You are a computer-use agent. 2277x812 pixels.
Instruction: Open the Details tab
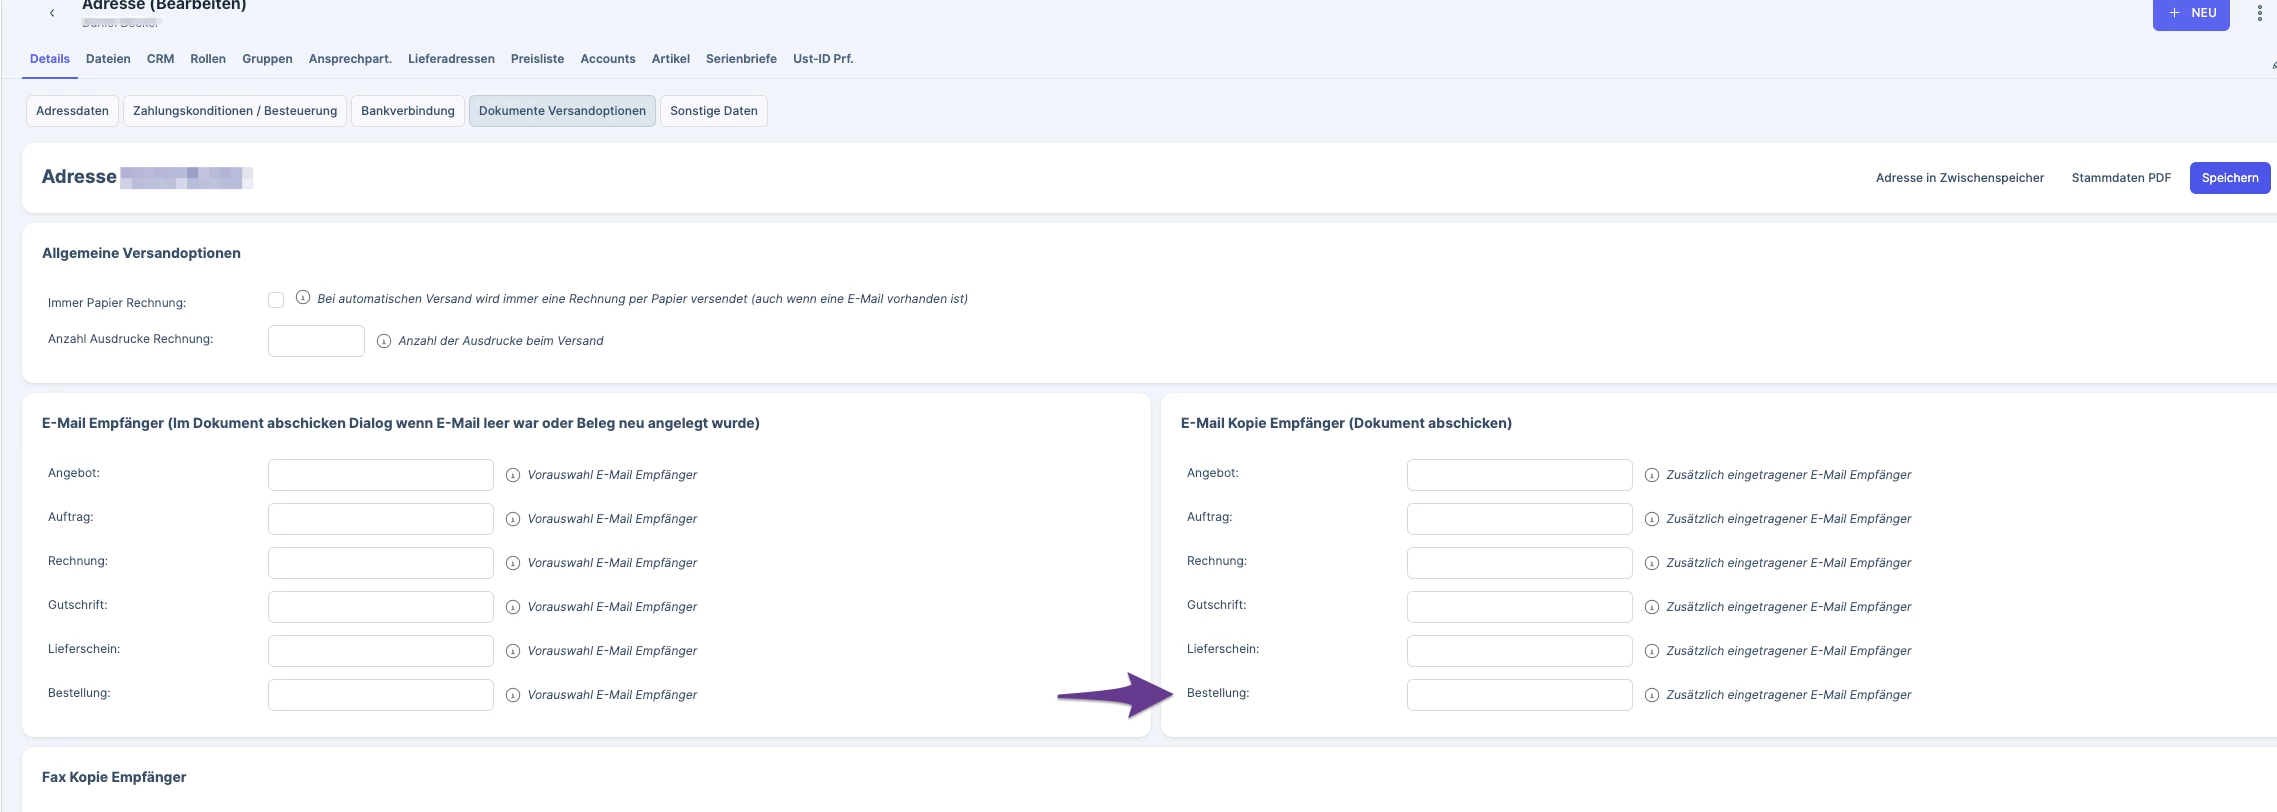pyautogui.click(x=50, y=59)
